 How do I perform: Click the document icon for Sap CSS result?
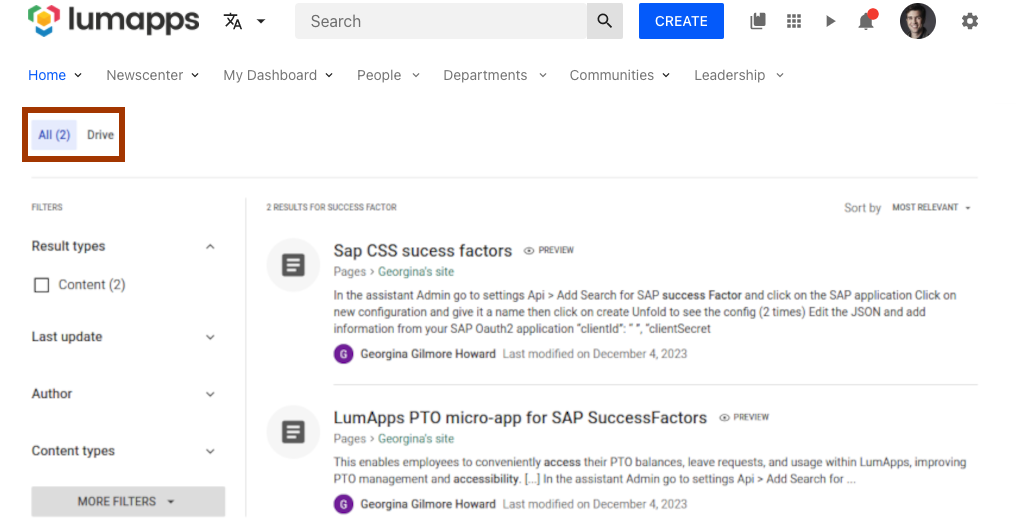[x=293, y=265]
